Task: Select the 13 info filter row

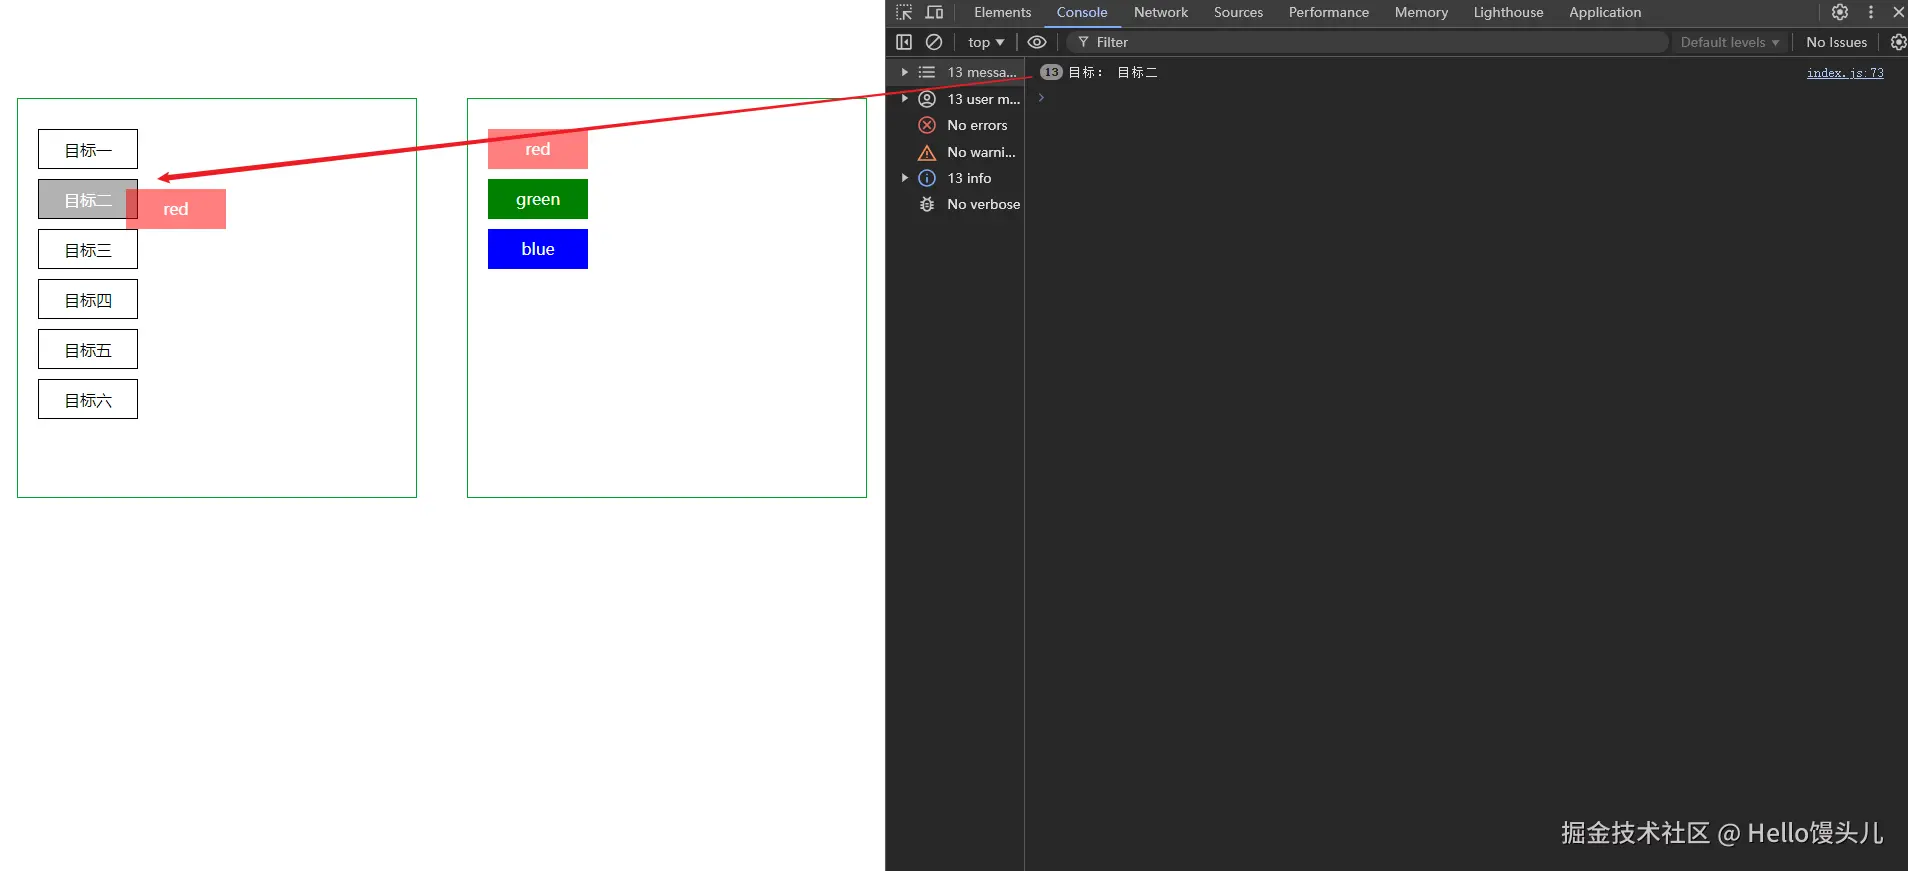Action: [x=955, y=178]
